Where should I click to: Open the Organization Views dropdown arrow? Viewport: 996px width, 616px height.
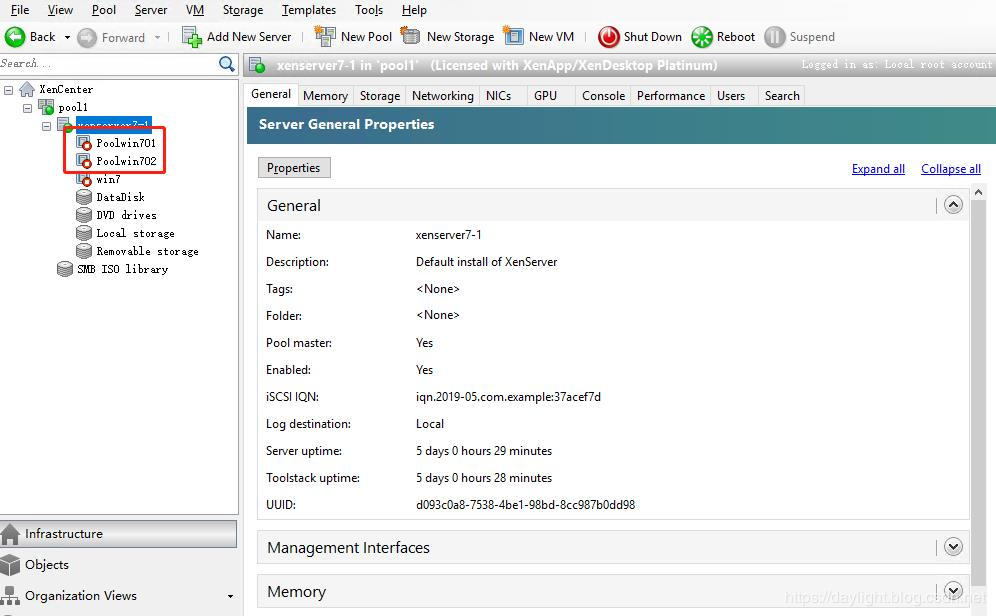click(x=231, y=596)
